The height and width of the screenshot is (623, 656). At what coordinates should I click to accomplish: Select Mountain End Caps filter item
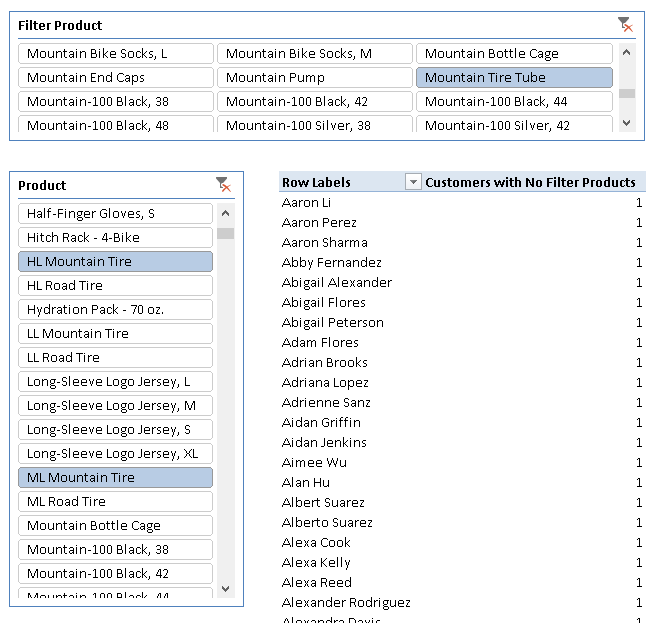pos(116,77)
